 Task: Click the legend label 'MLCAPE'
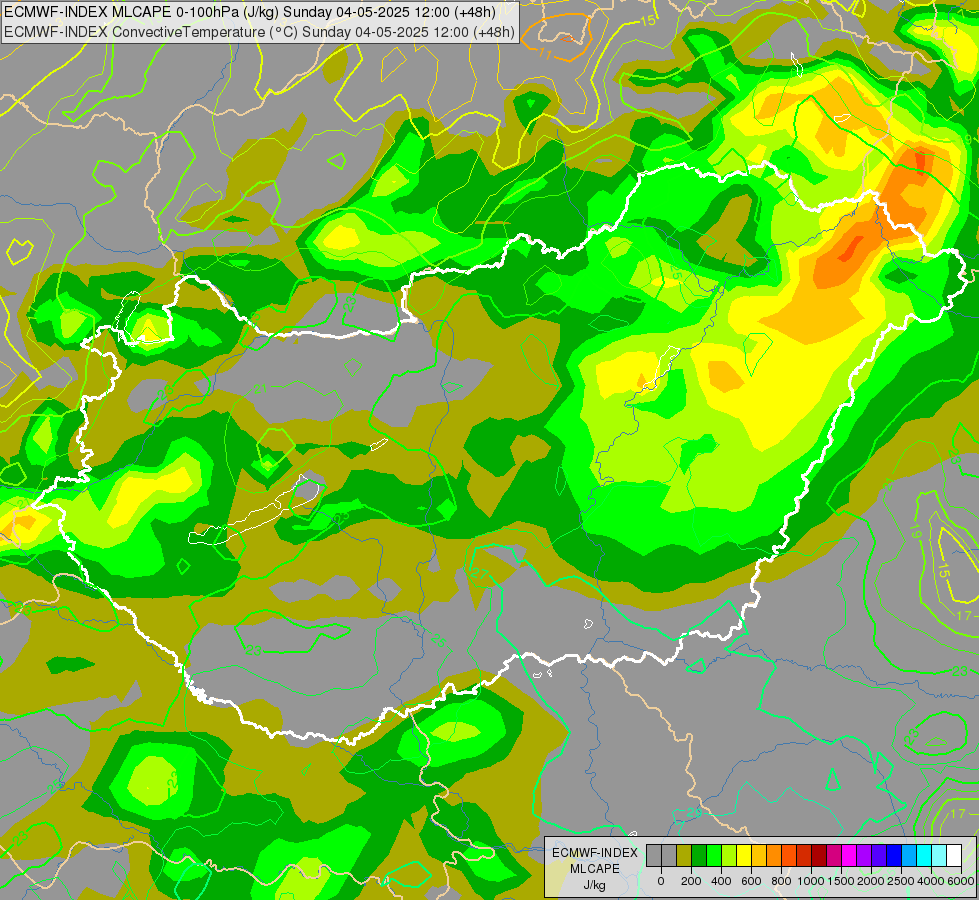tap(595, 869)
